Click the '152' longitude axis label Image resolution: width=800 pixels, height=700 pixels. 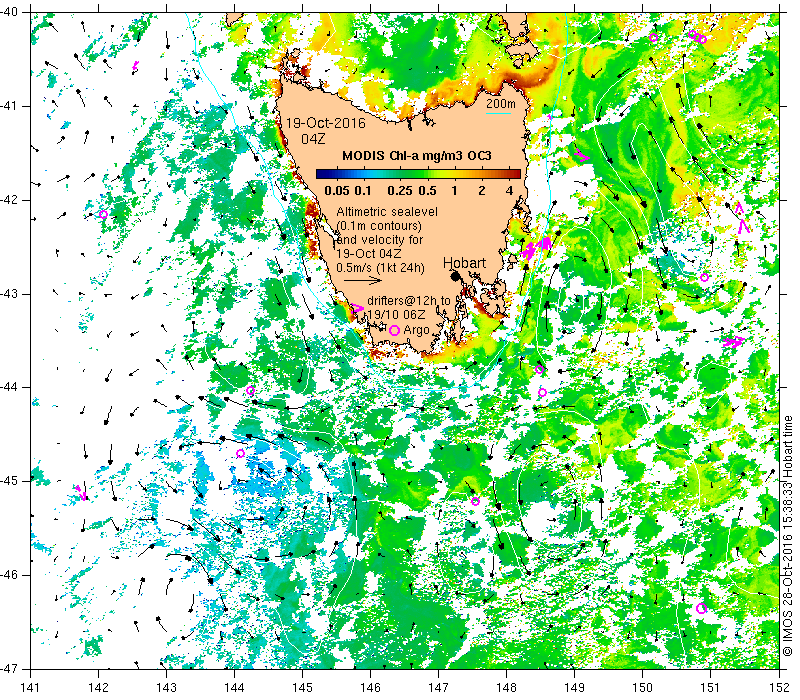coord(780,687)
